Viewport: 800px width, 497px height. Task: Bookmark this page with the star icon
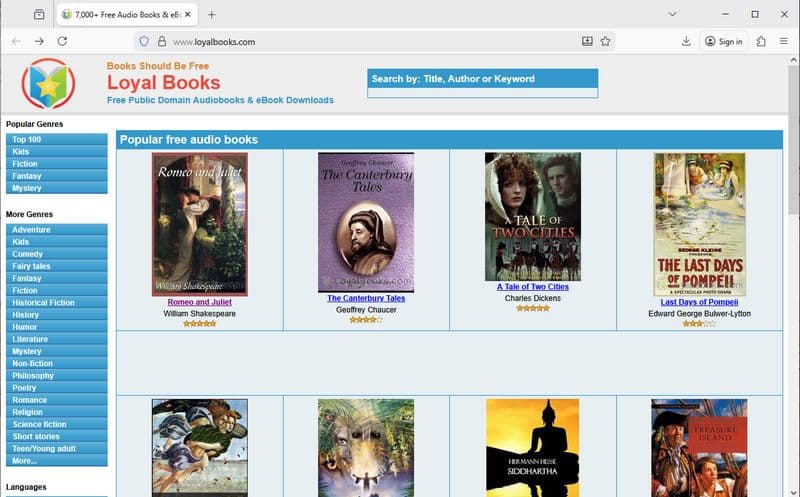click(606, 41)
